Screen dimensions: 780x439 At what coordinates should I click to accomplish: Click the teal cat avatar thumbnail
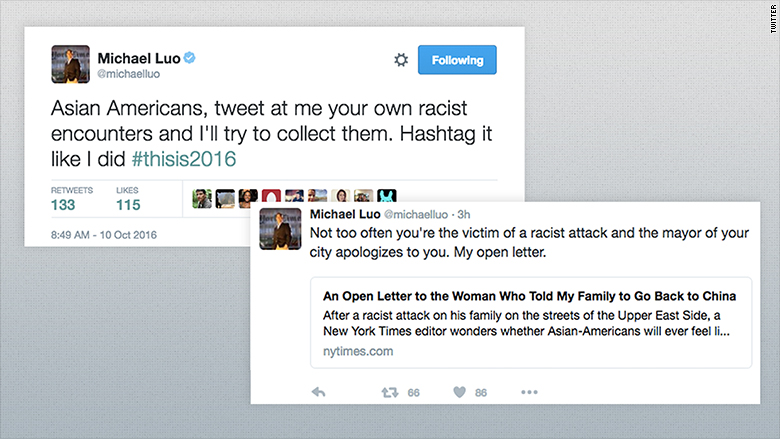point(387,195)
